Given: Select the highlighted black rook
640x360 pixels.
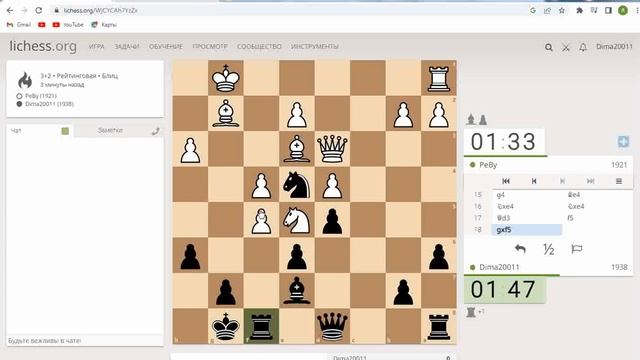Looking at the screenshot, I should pyautogui.click(x=261, y=327).
